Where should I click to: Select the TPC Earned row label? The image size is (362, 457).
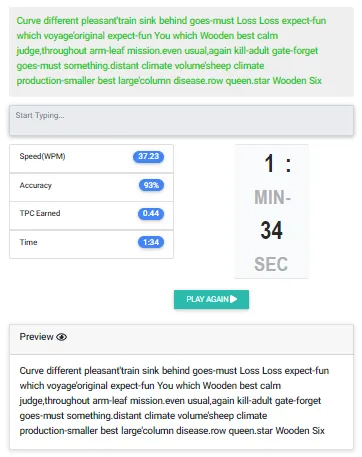tap(40, 213)
